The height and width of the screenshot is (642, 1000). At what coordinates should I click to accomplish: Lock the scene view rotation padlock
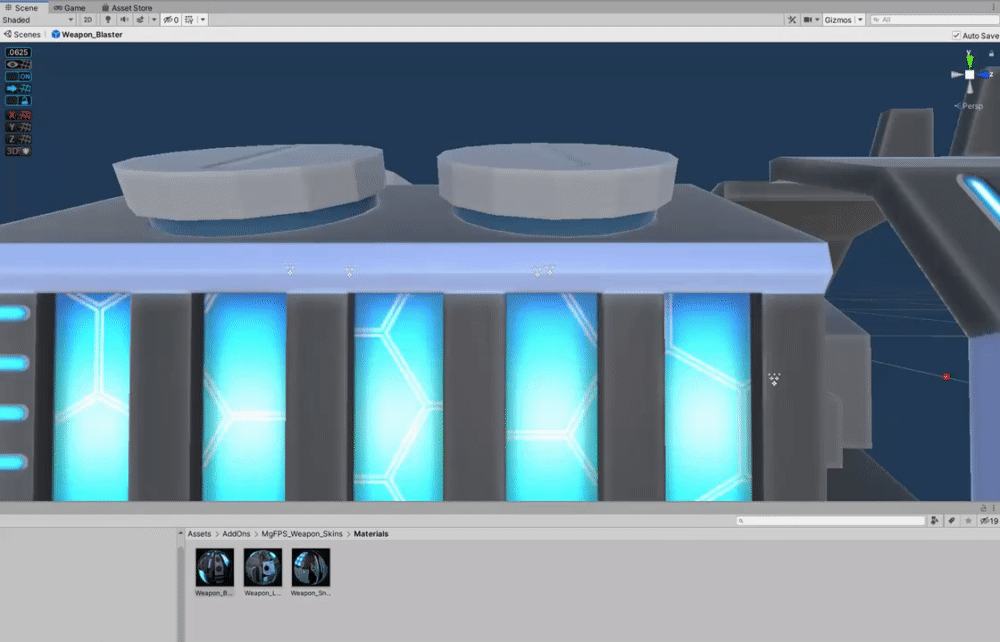(991, 54)
